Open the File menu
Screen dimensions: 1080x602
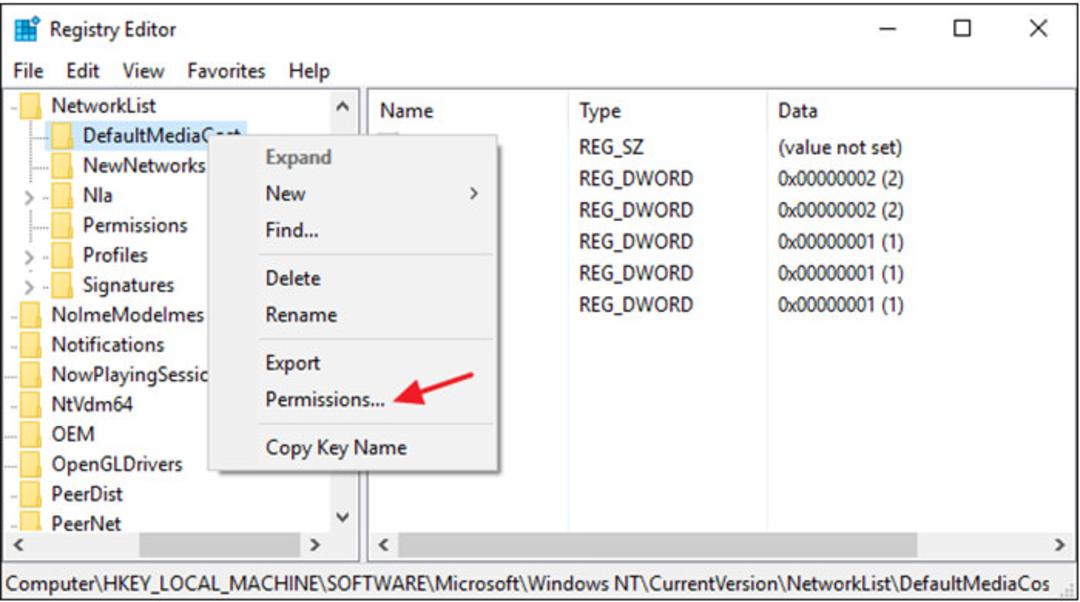[28, 71]
